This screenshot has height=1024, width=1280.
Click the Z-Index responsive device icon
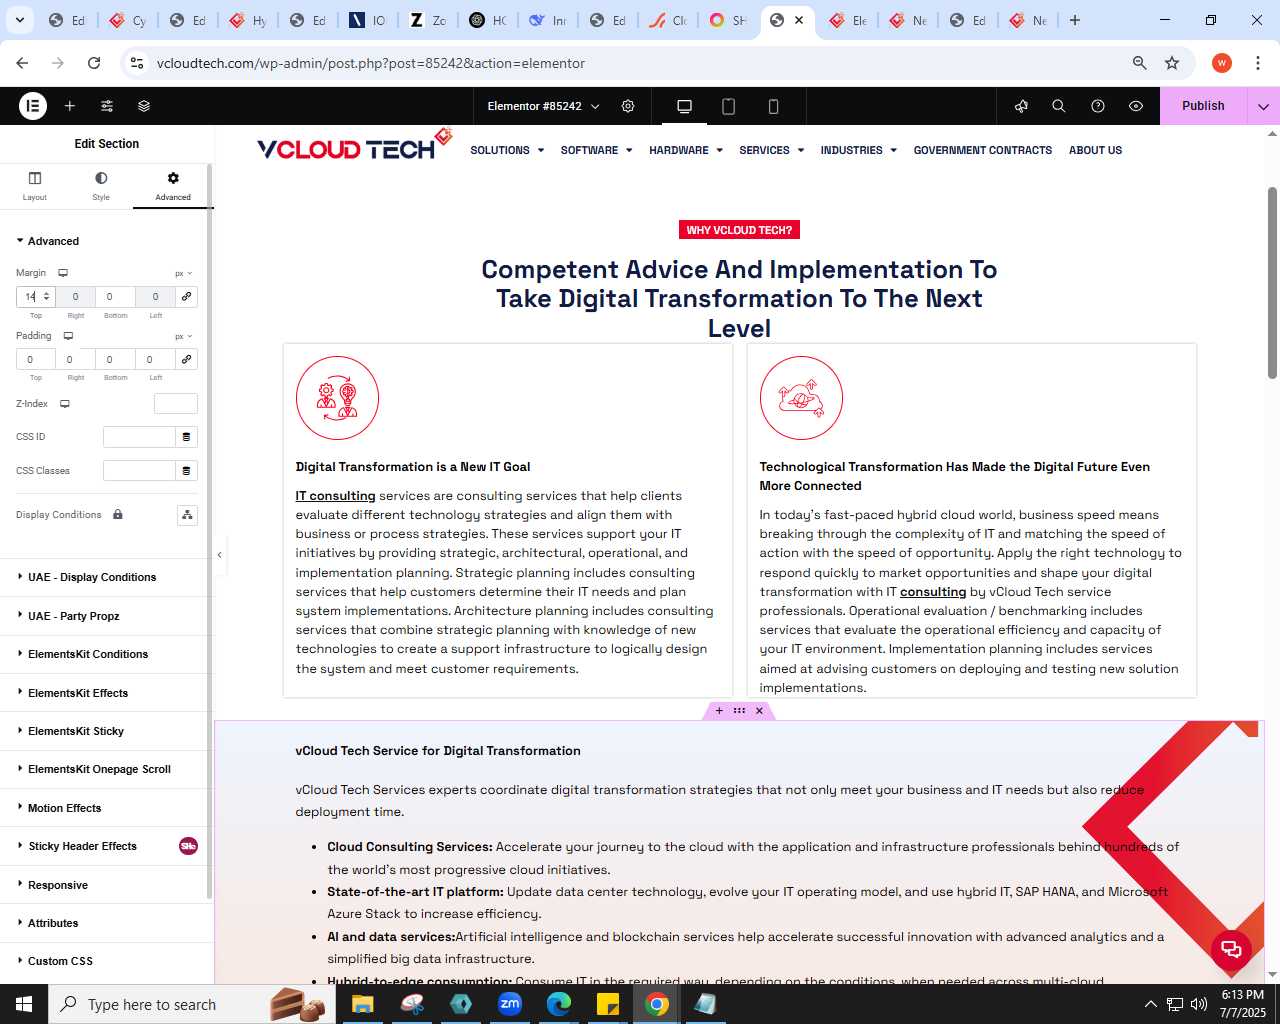(x=65, y=404)
